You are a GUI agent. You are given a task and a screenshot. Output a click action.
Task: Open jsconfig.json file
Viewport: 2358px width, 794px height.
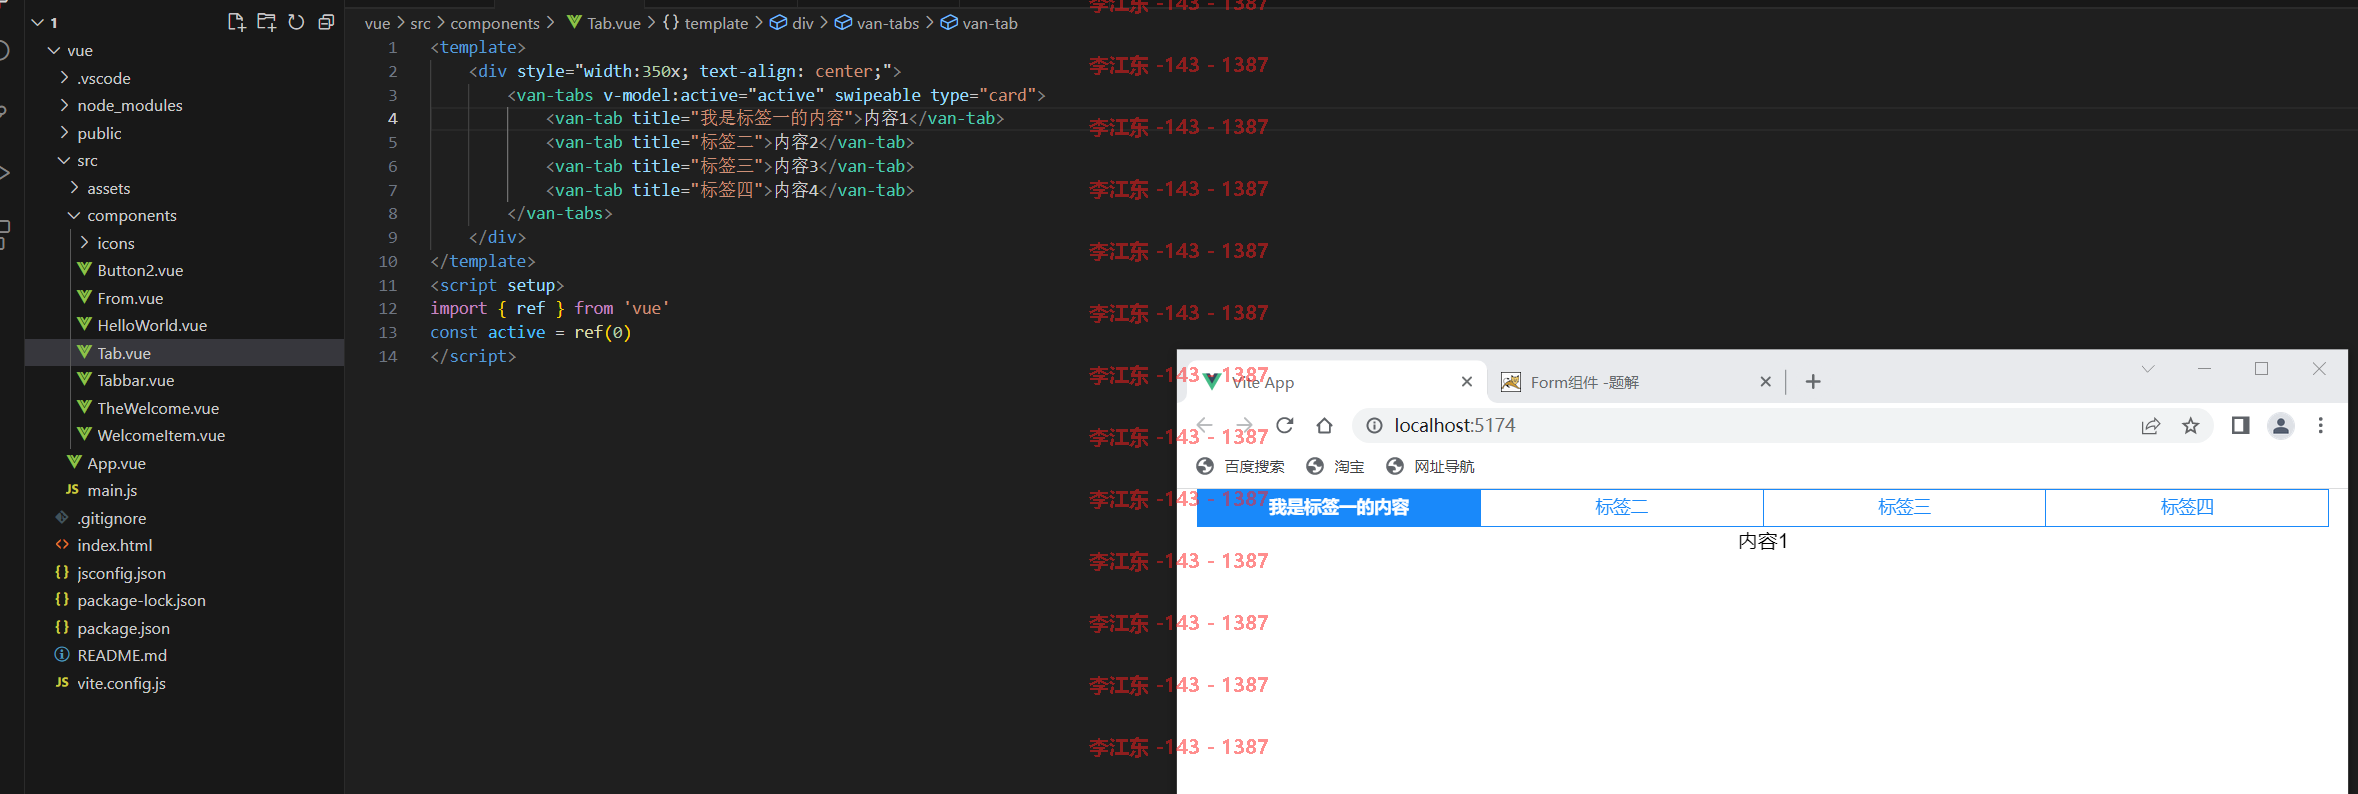click(121, 573)
